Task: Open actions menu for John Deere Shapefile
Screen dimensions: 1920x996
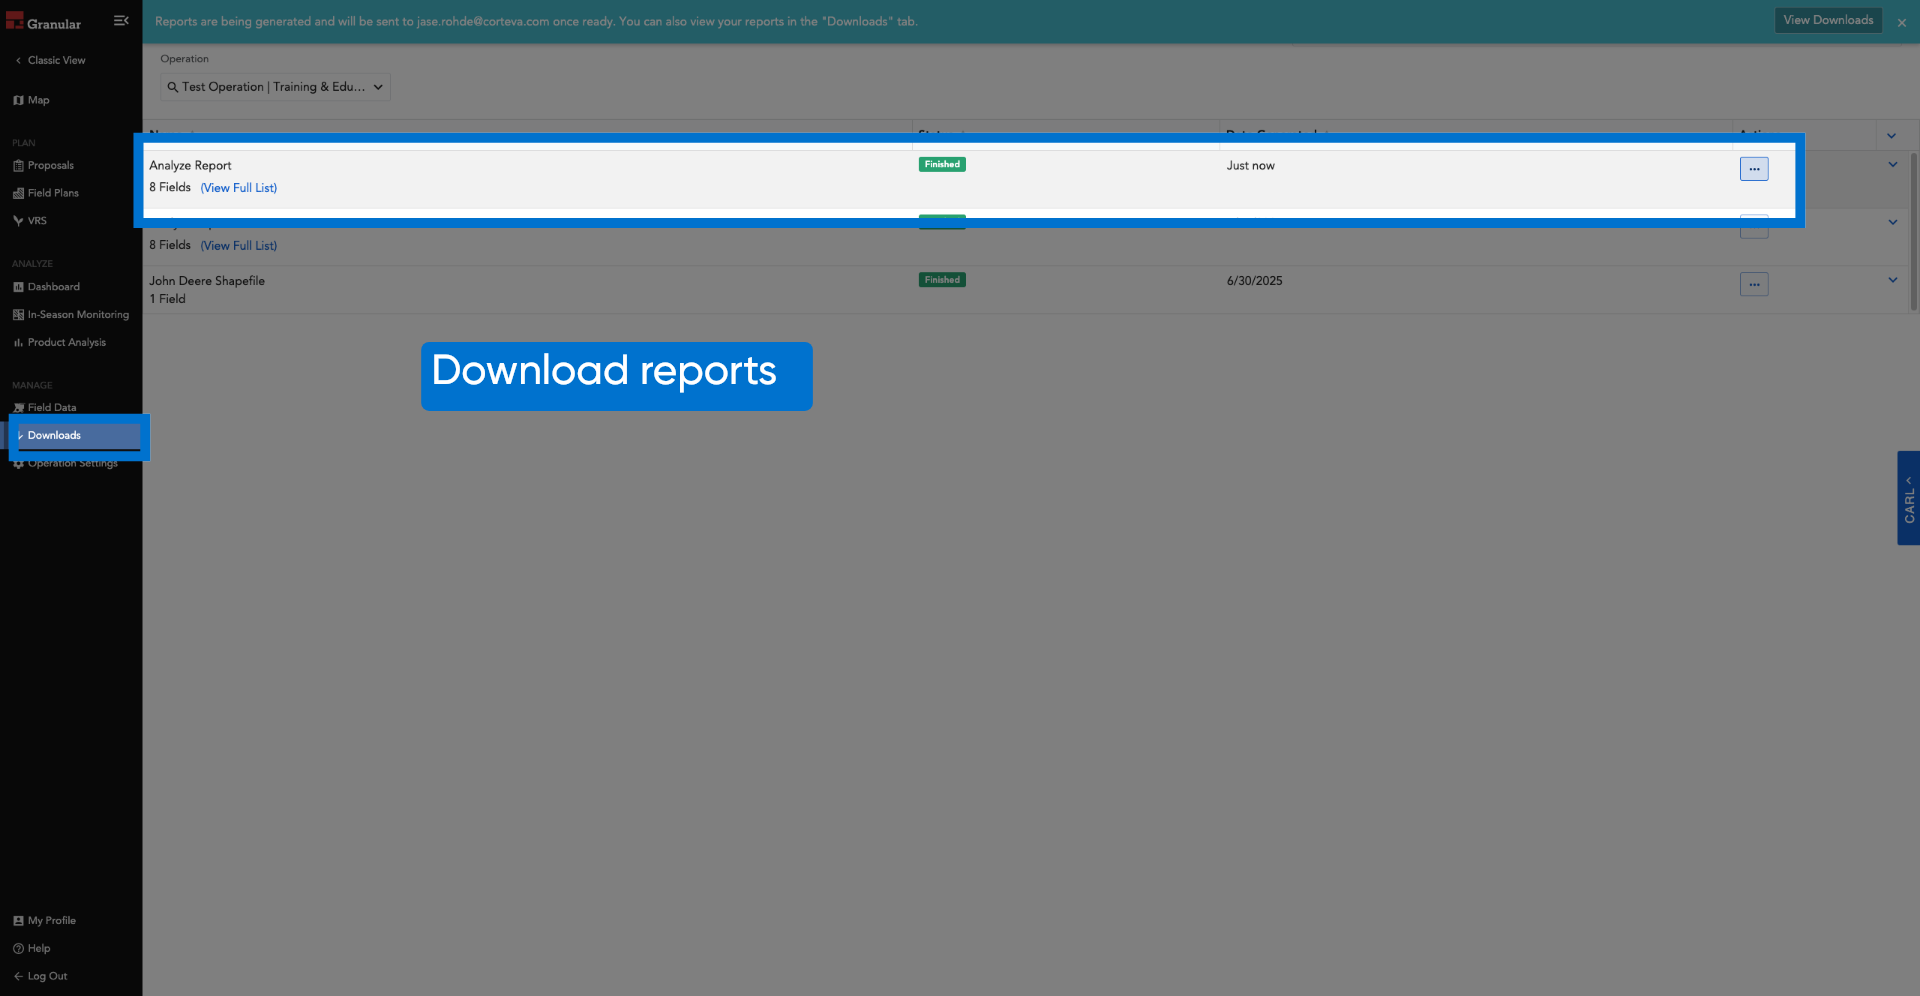Action: (1754, 284)
